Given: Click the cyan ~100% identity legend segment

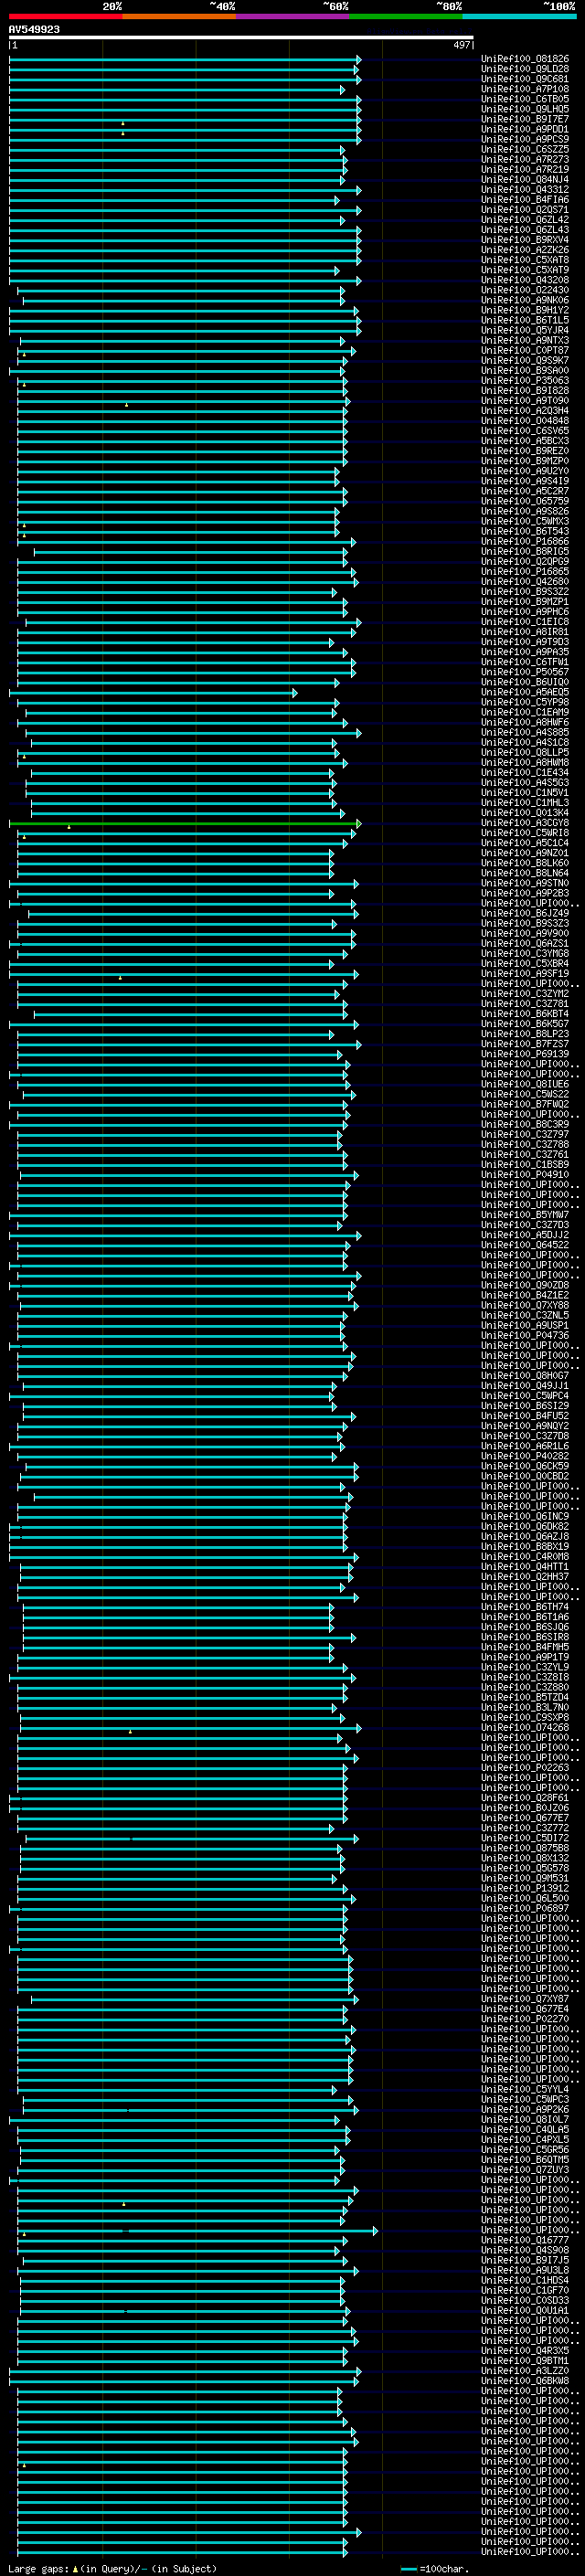Looking at the screenshot, I should point(520,16).
